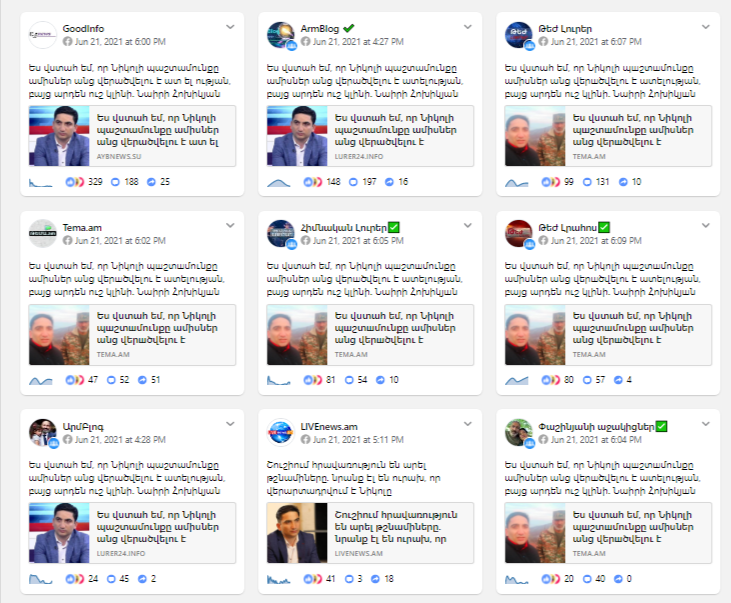This screenshot has width=731, height=603.
Task: Click the comment icon on LIVEnews.am post
Action: (349, 579)
